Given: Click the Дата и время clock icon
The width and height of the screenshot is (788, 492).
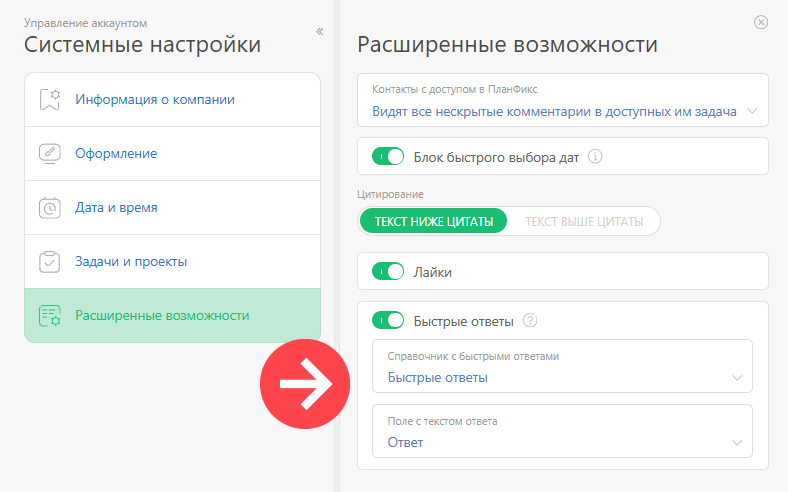Looking at the screenshot, I should click(x=50, y=208).
